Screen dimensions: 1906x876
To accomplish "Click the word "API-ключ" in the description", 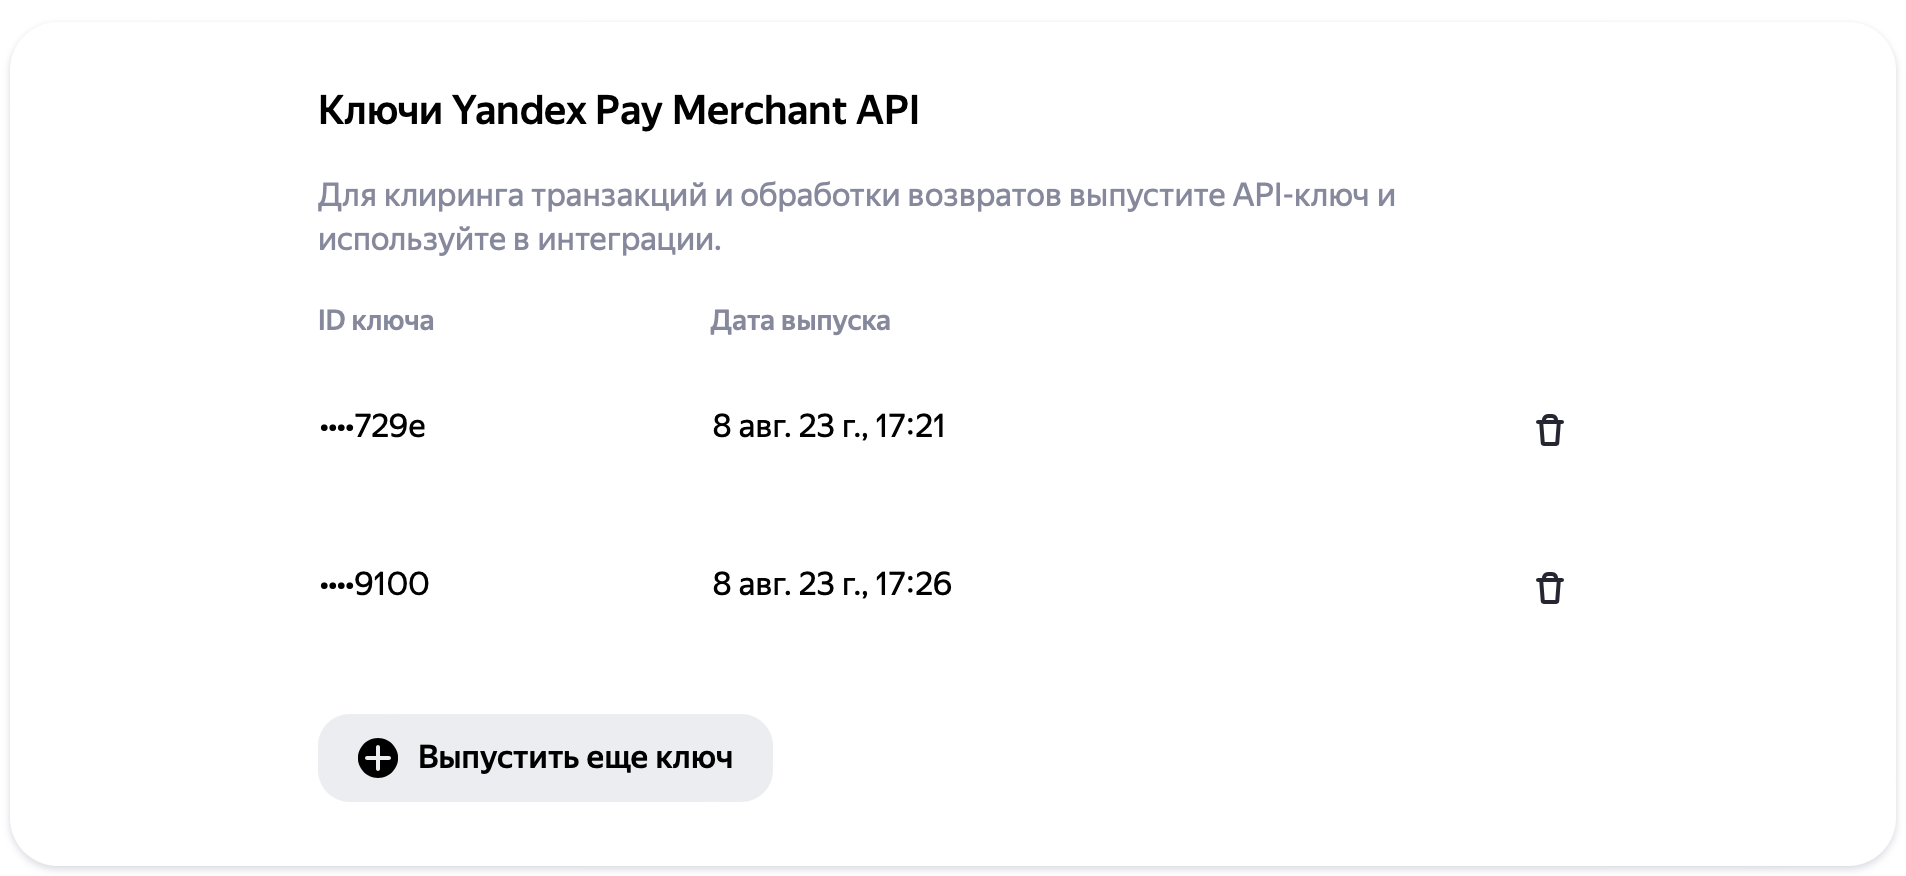I will pos(1300,195).
